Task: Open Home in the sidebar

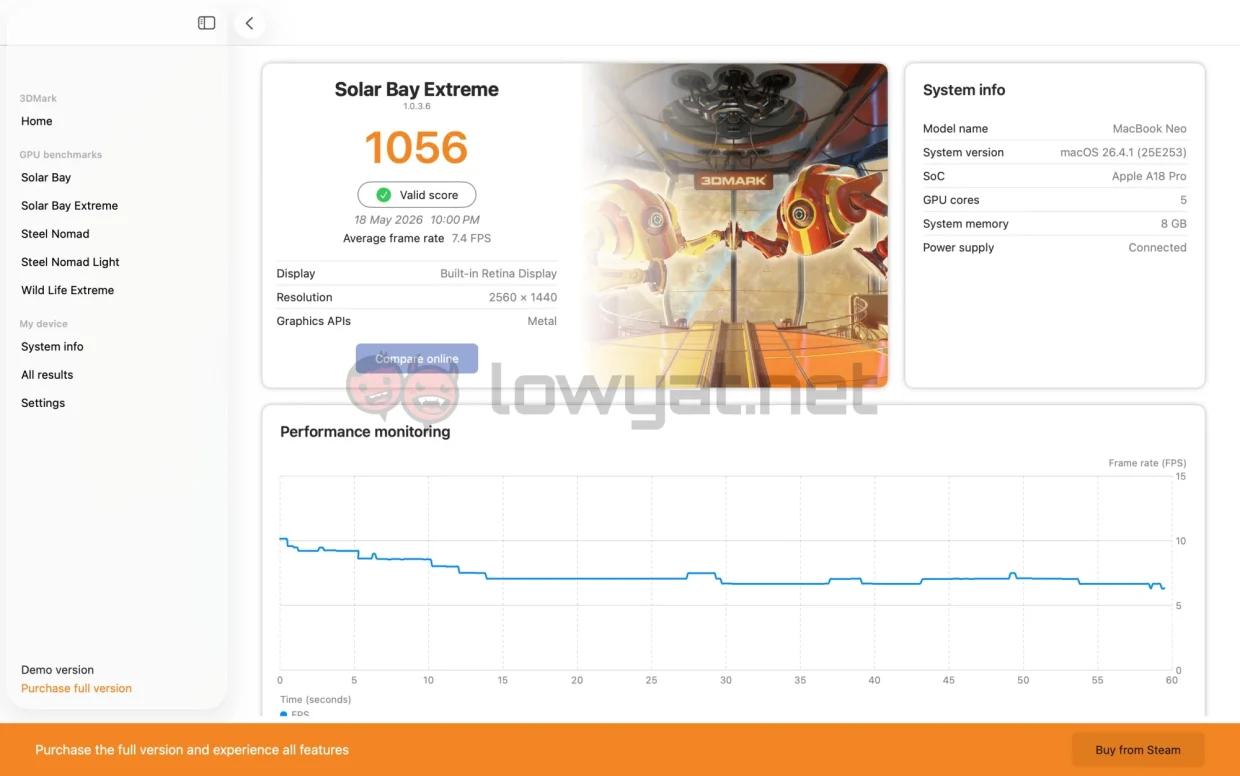Action: tap(37, 121)
